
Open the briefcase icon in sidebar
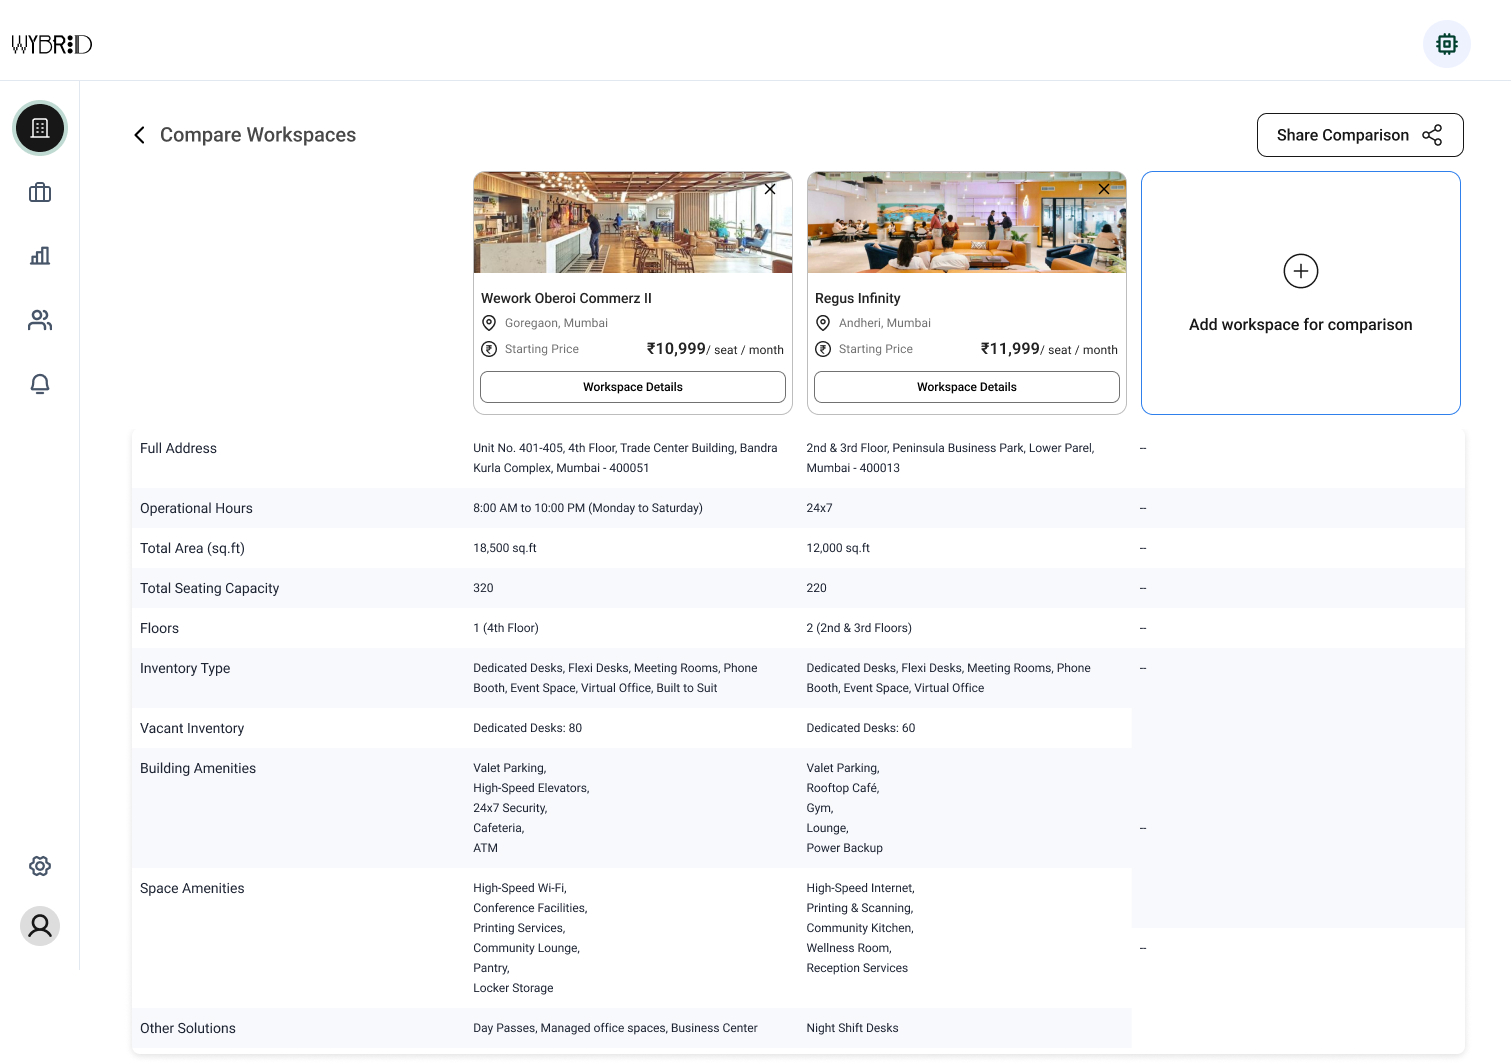[40, 192]
